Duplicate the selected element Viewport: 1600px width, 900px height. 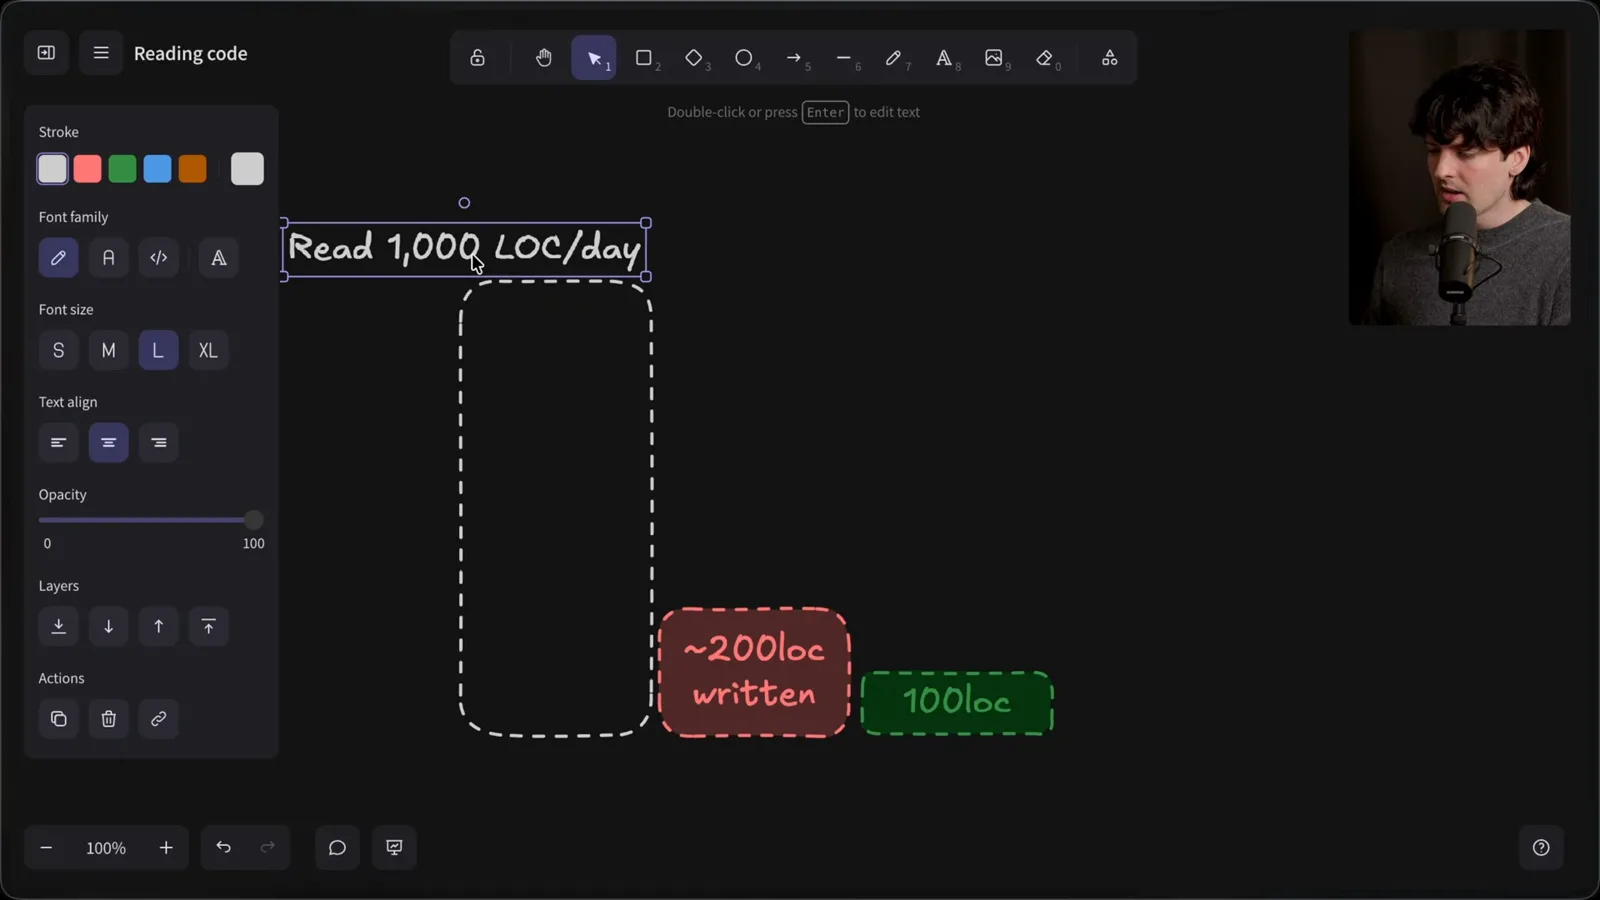pyautogui.click(x=59, y=719)
